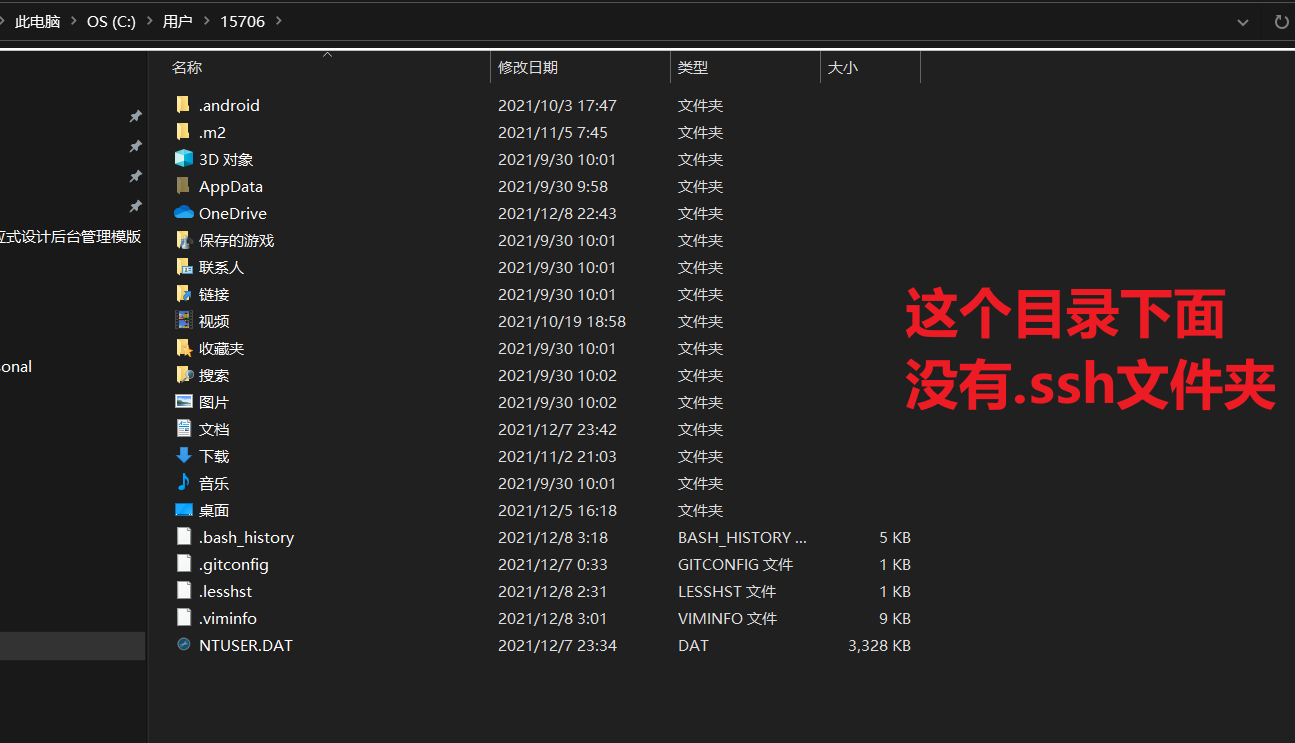Open the 3D 对象 folder icon
Screen dimensions: 1295x743
(184, 159)
